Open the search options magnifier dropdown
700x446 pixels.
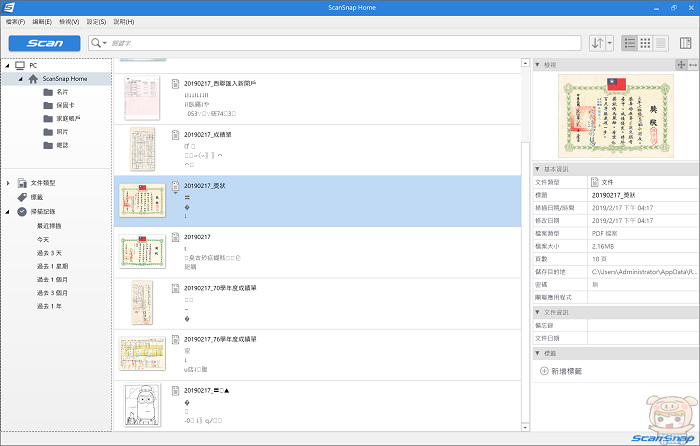(99, 43)
